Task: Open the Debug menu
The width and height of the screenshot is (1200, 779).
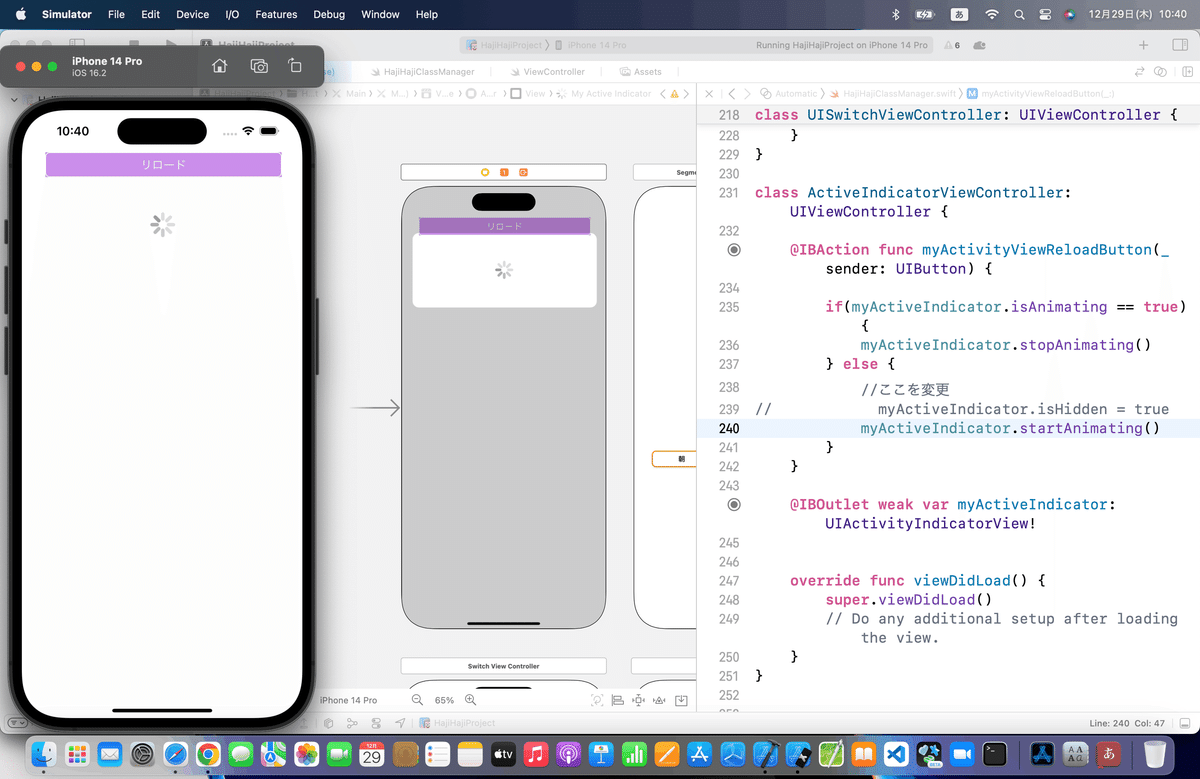Action: point(329,14)
